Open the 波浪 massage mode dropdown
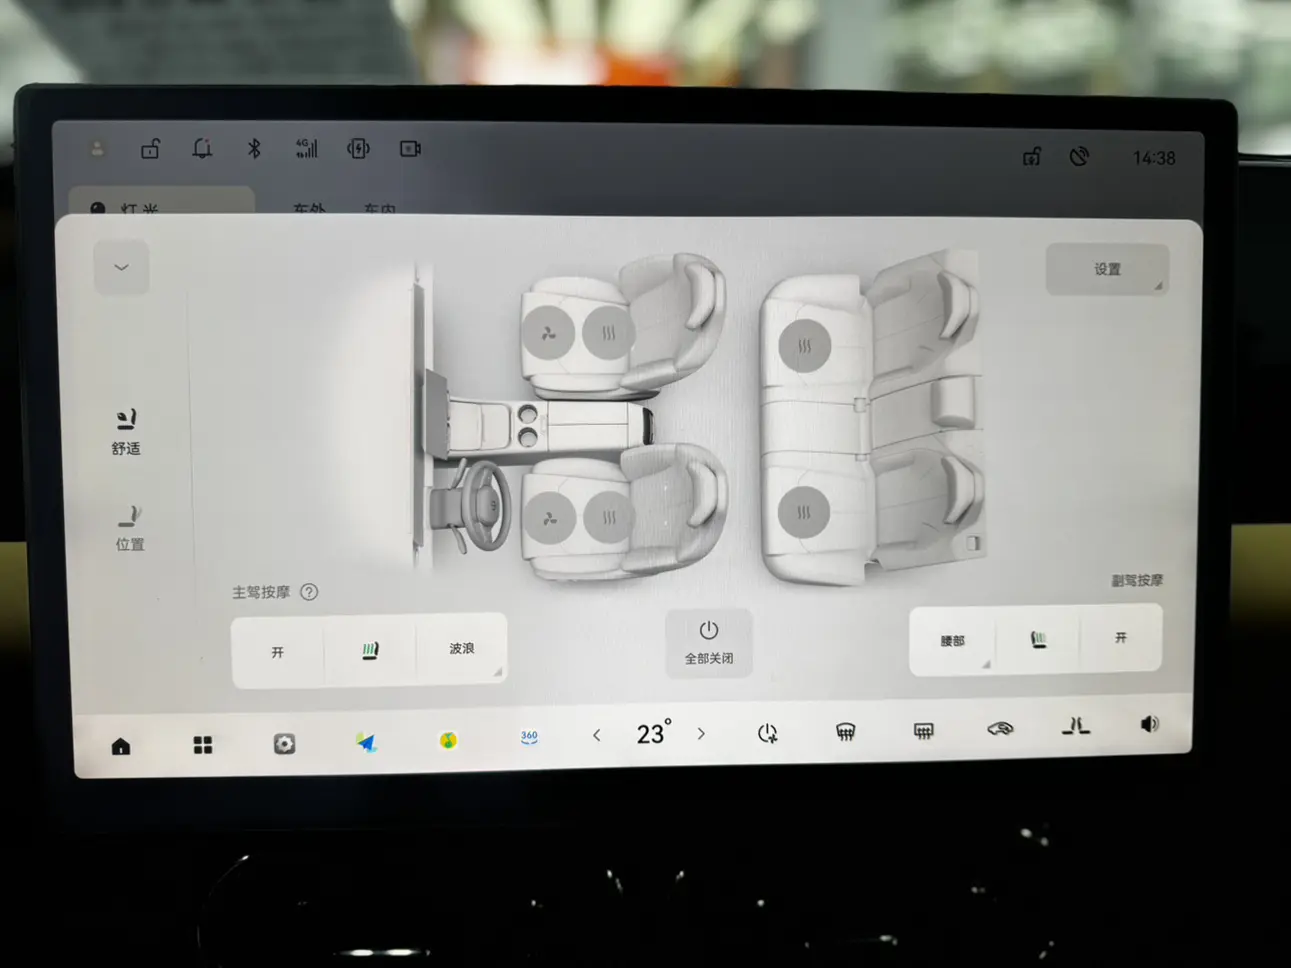 [461, 650]
